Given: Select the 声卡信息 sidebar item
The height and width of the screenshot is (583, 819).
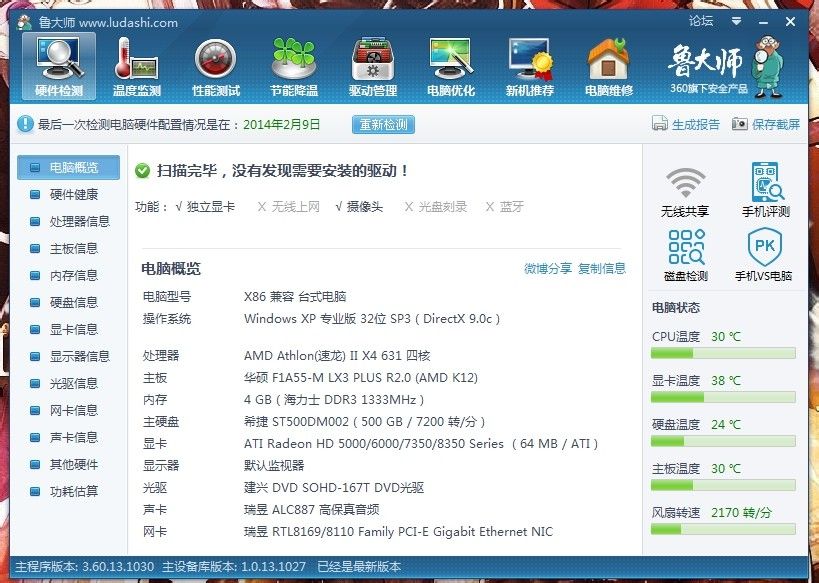Looking at the screenshot, I should 68,437.
